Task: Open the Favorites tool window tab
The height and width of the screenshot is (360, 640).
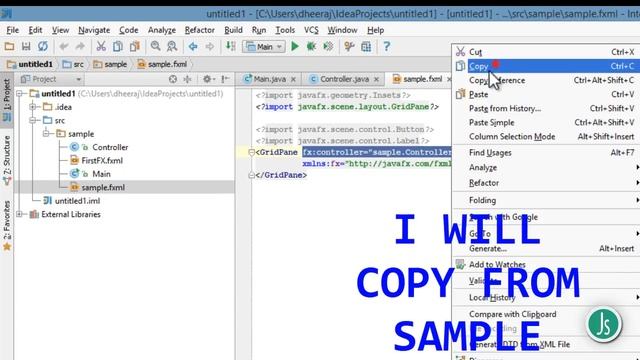Action: click(7, 226)
